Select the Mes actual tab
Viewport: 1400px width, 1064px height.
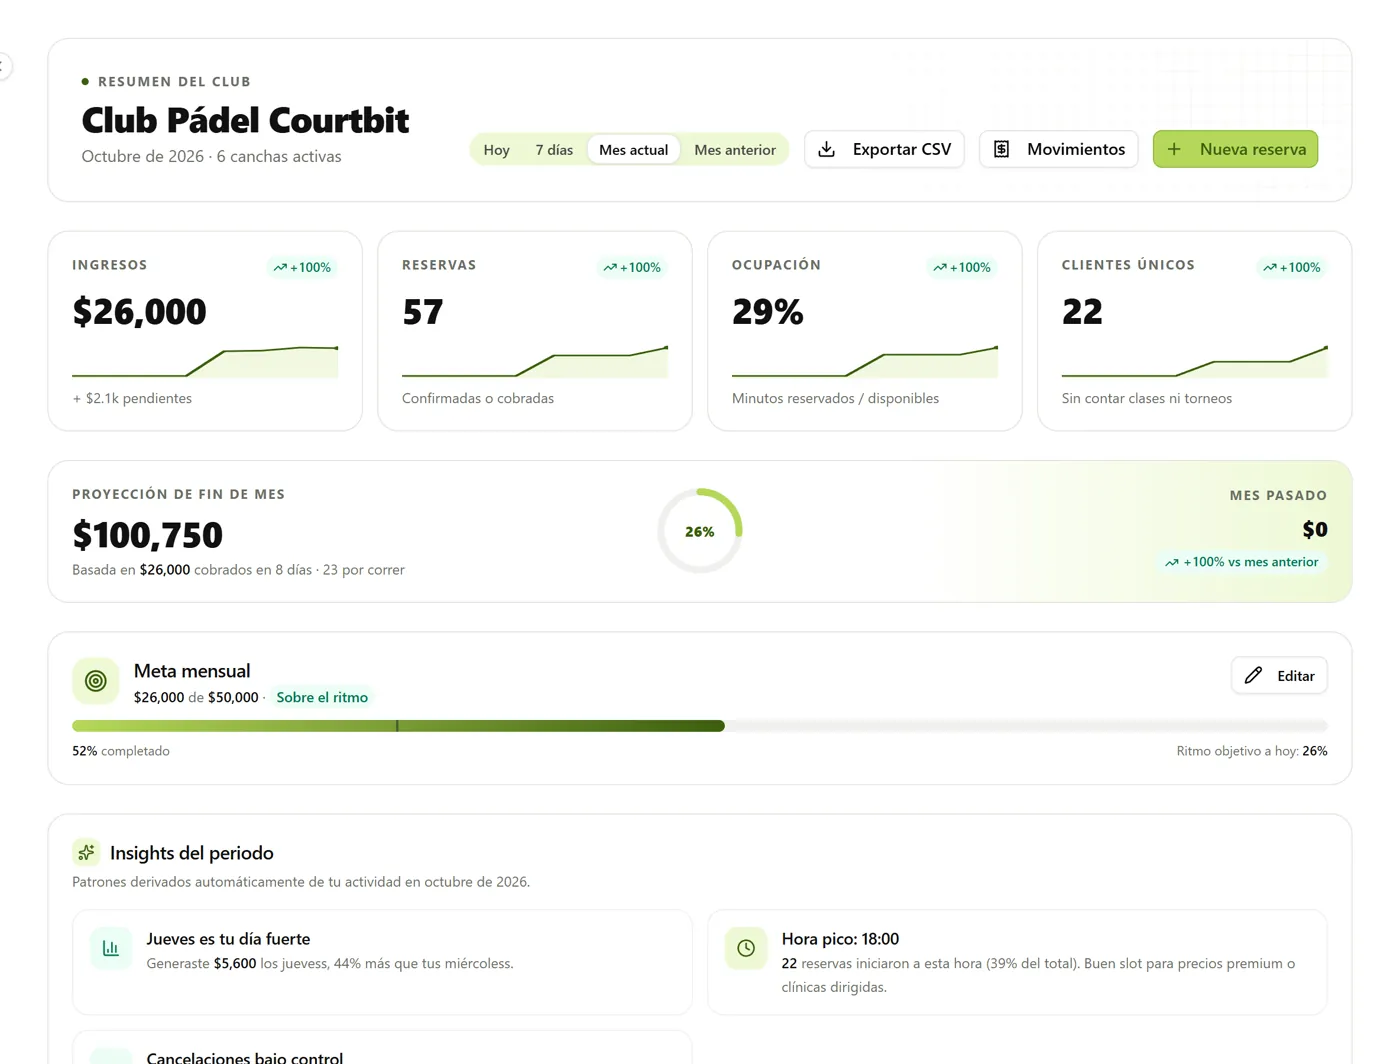click(633, 149)
